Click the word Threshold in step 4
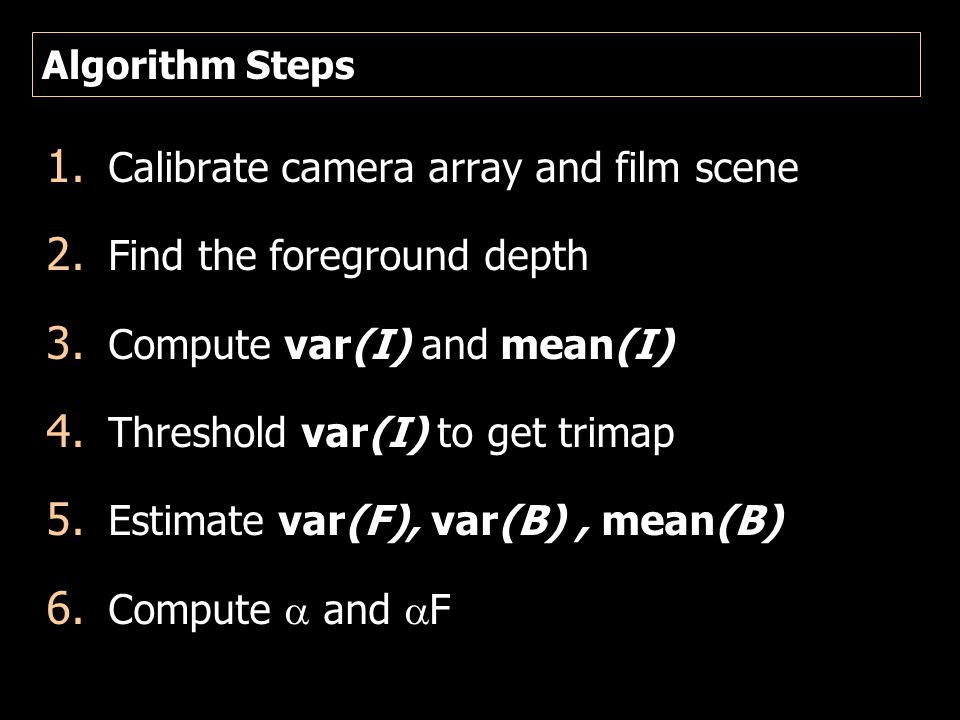The height and width of the screenshot is (720, 960). point(197,433)
